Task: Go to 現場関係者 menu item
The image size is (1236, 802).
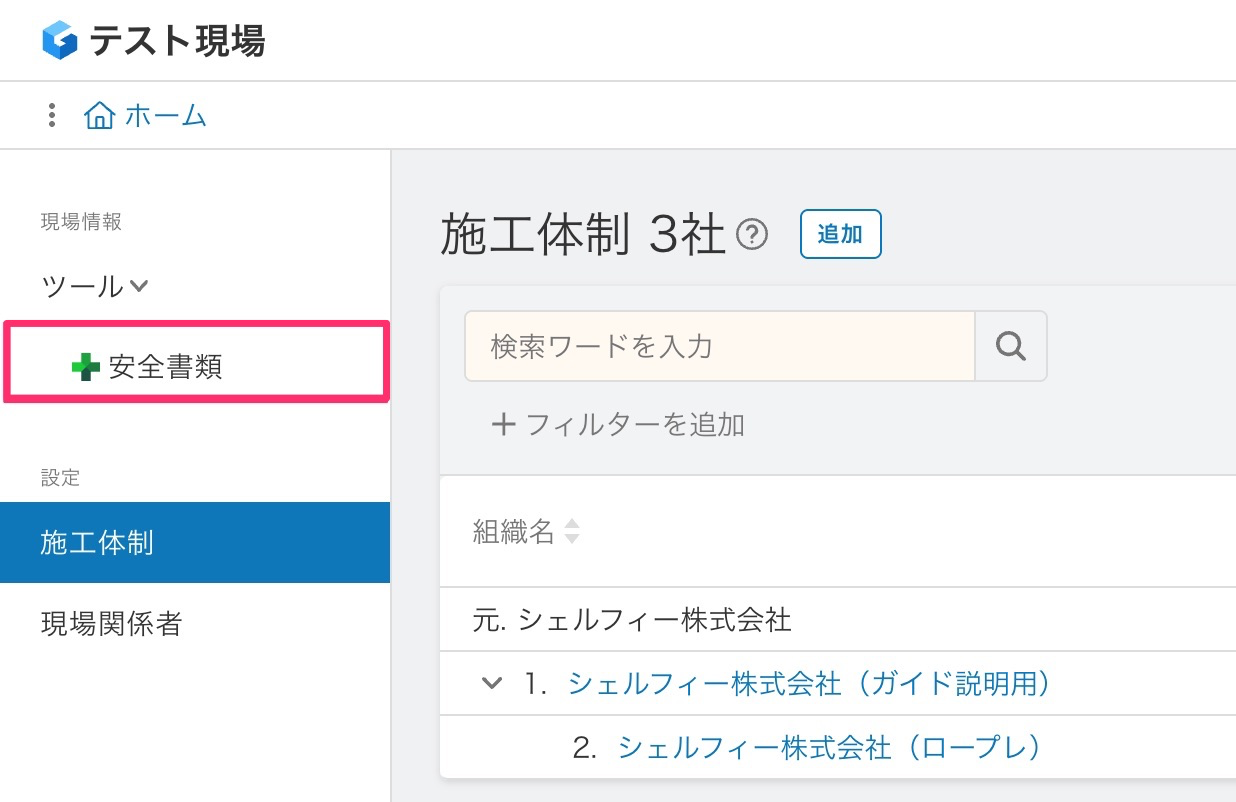Action: (x=112, y=624)
